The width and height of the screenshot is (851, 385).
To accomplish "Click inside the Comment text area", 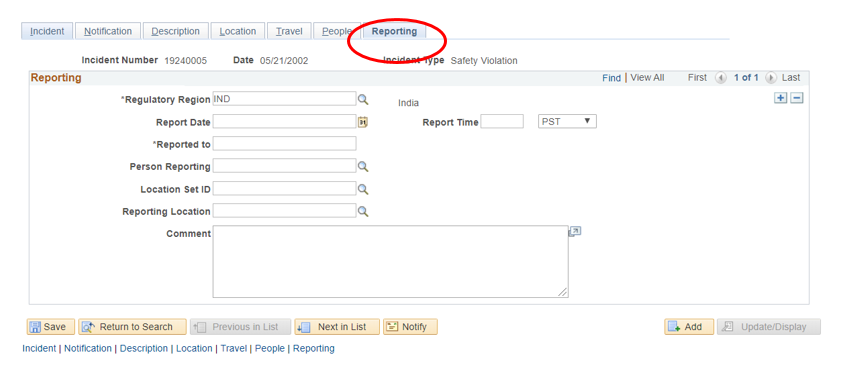I will (x=390, y=262).
